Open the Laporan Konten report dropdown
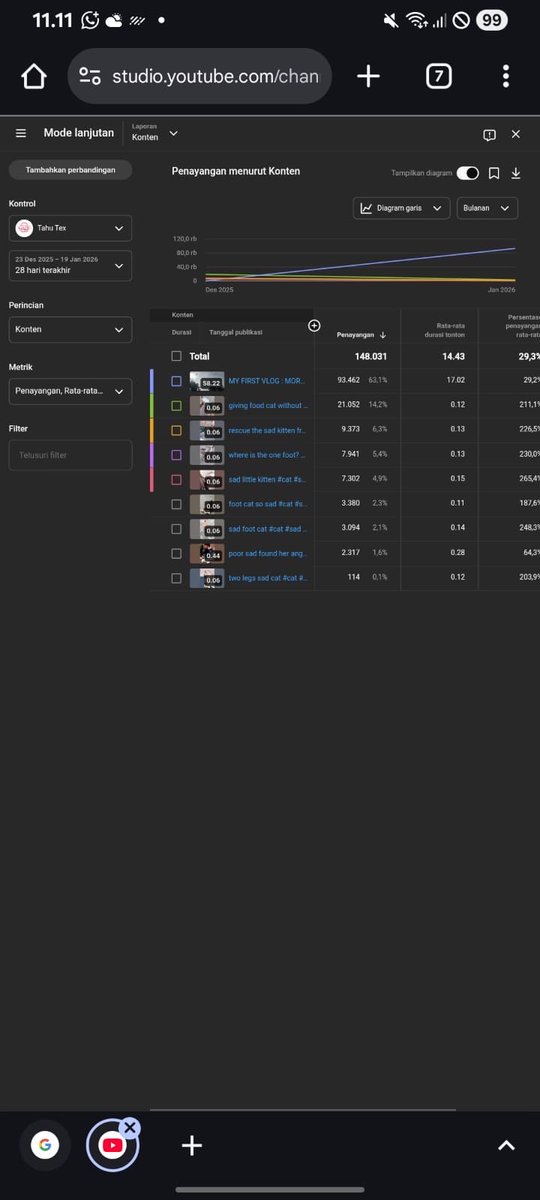This screenshot has width=540, height=1200. [x=155, y=133]
